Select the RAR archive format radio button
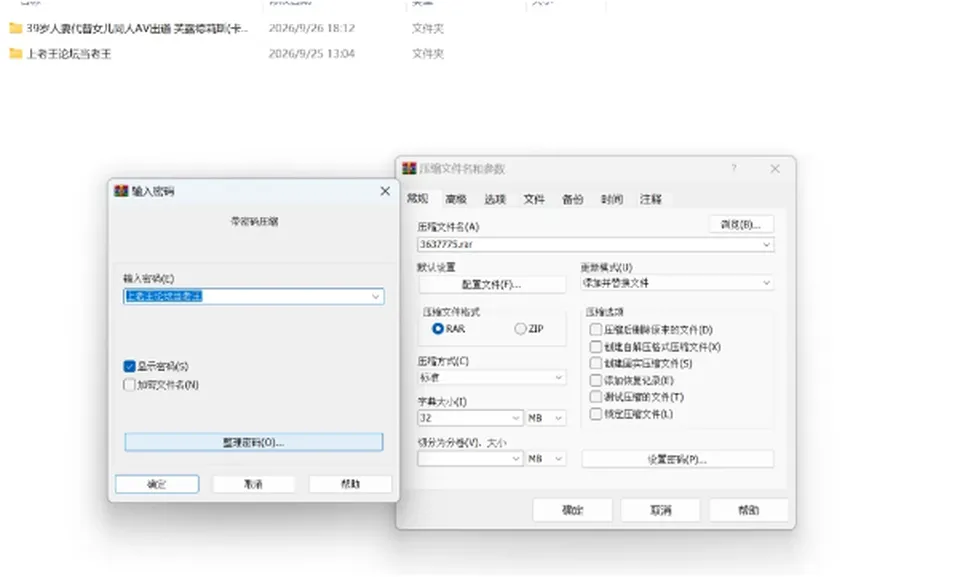The image size is (960, 577). (438, 329)
